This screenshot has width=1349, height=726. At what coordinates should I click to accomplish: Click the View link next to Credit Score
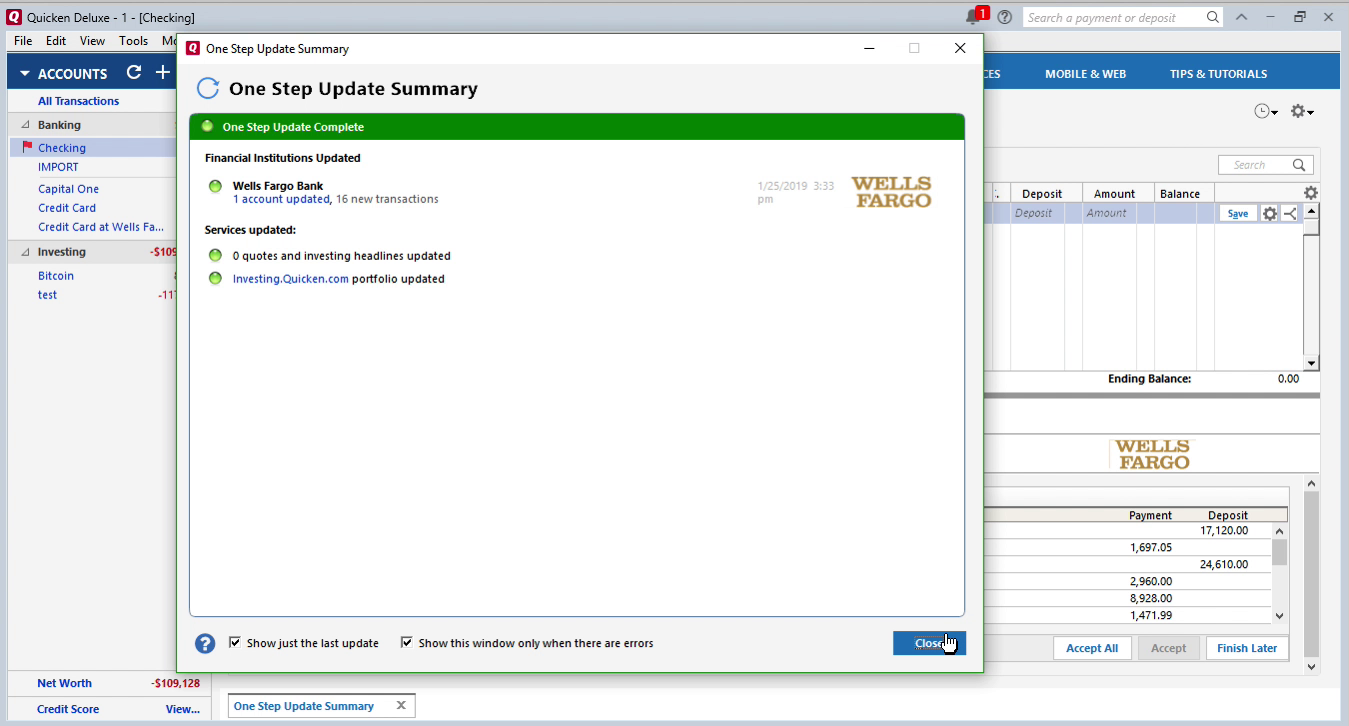tap(182, 709)
